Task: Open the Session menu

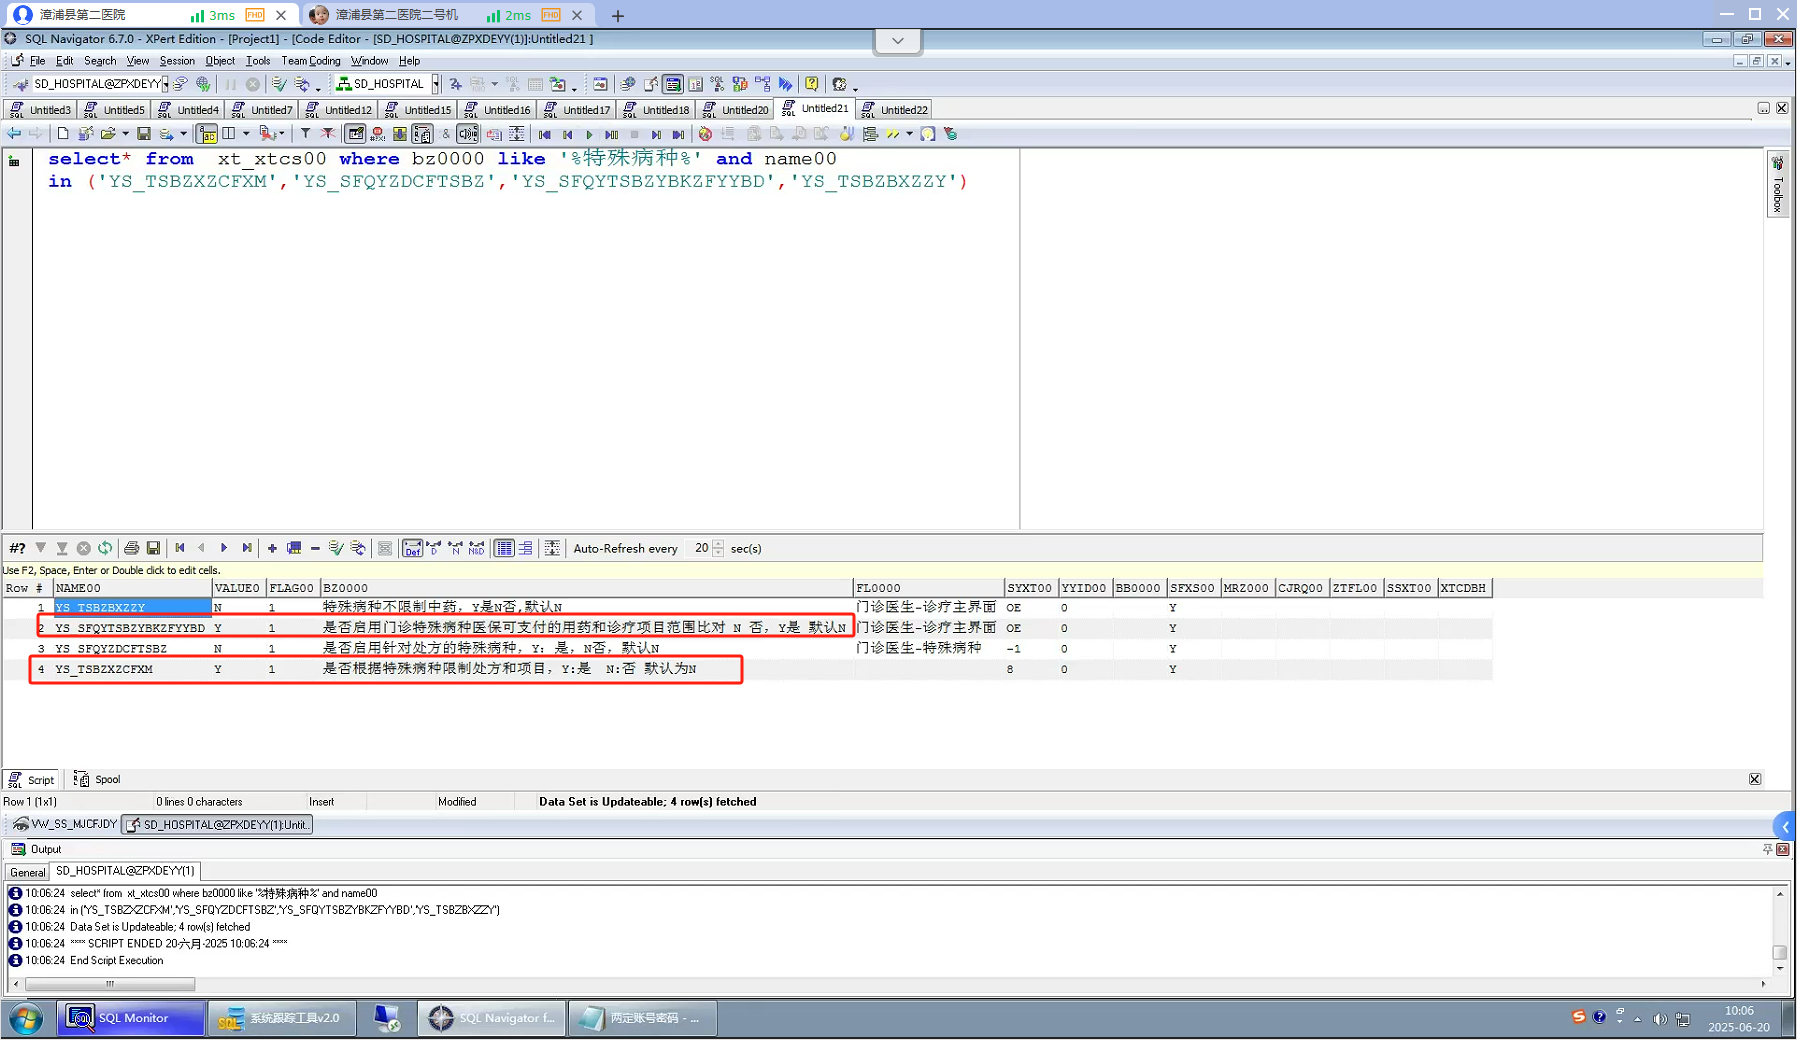Action: [177, 61]
